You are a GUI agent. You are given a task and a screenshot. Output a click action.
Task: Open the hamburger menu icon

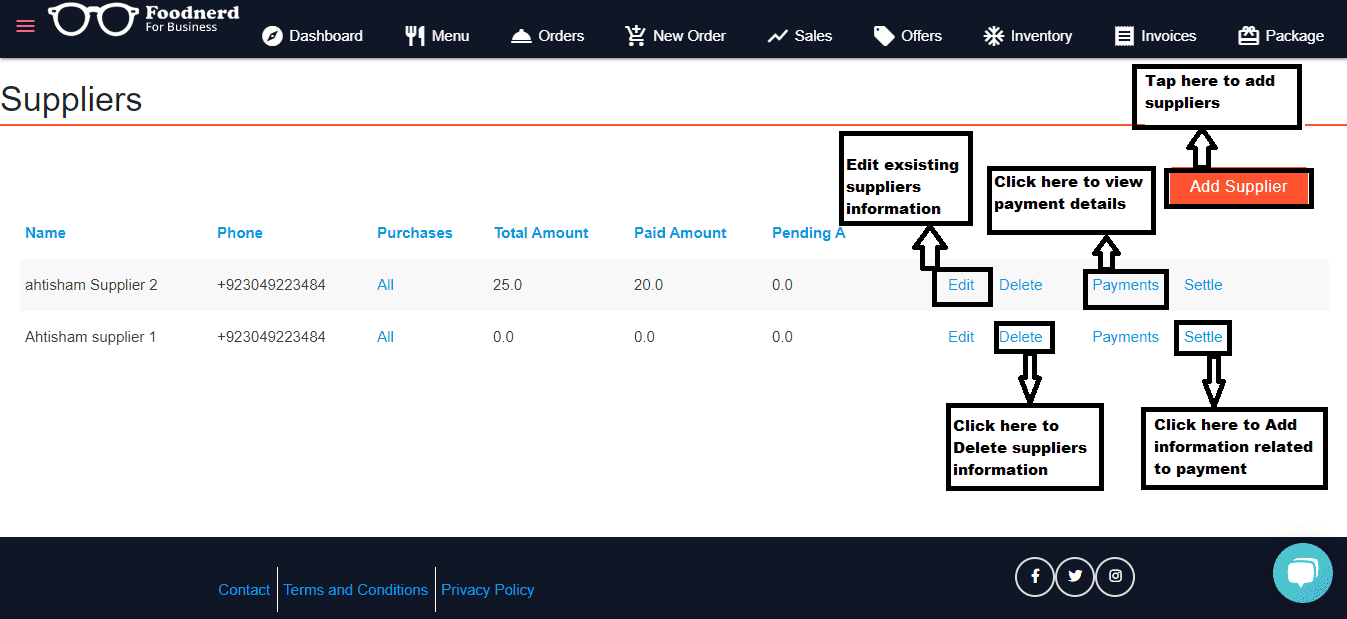point(25,26)
